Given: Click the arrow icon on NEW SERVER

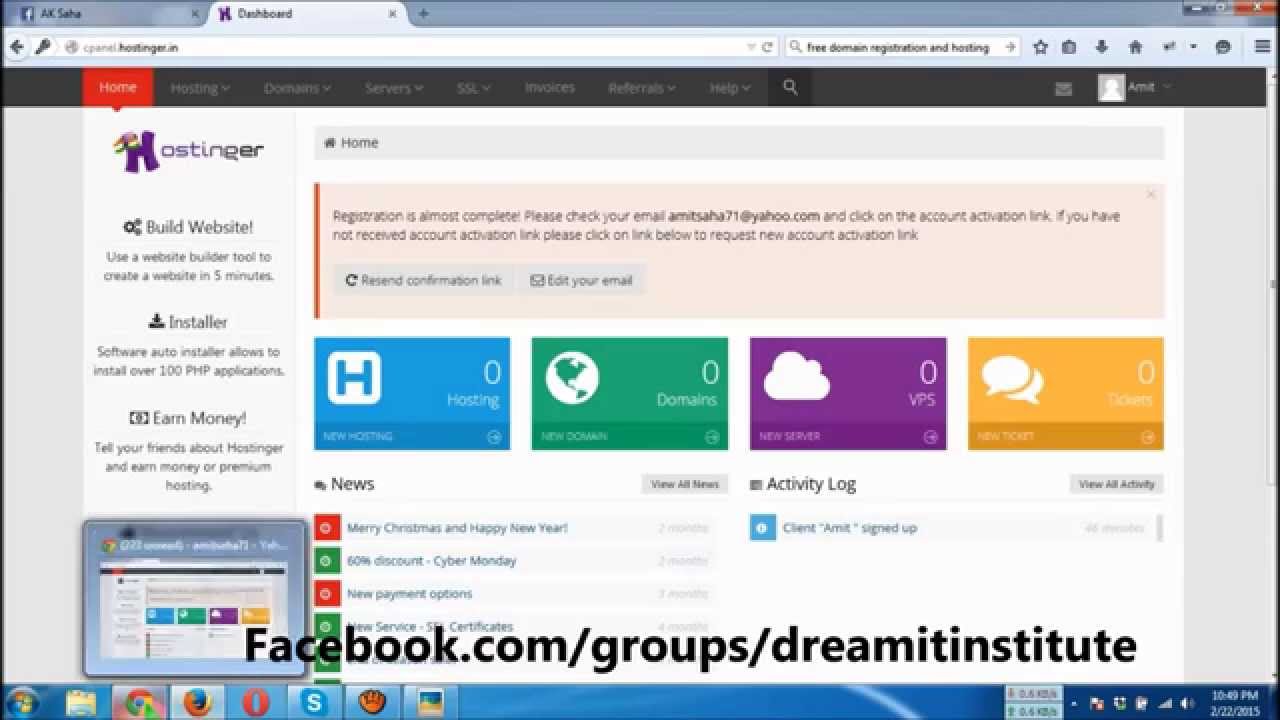Looking at the screenshot, I should click(x=930, y=437).
